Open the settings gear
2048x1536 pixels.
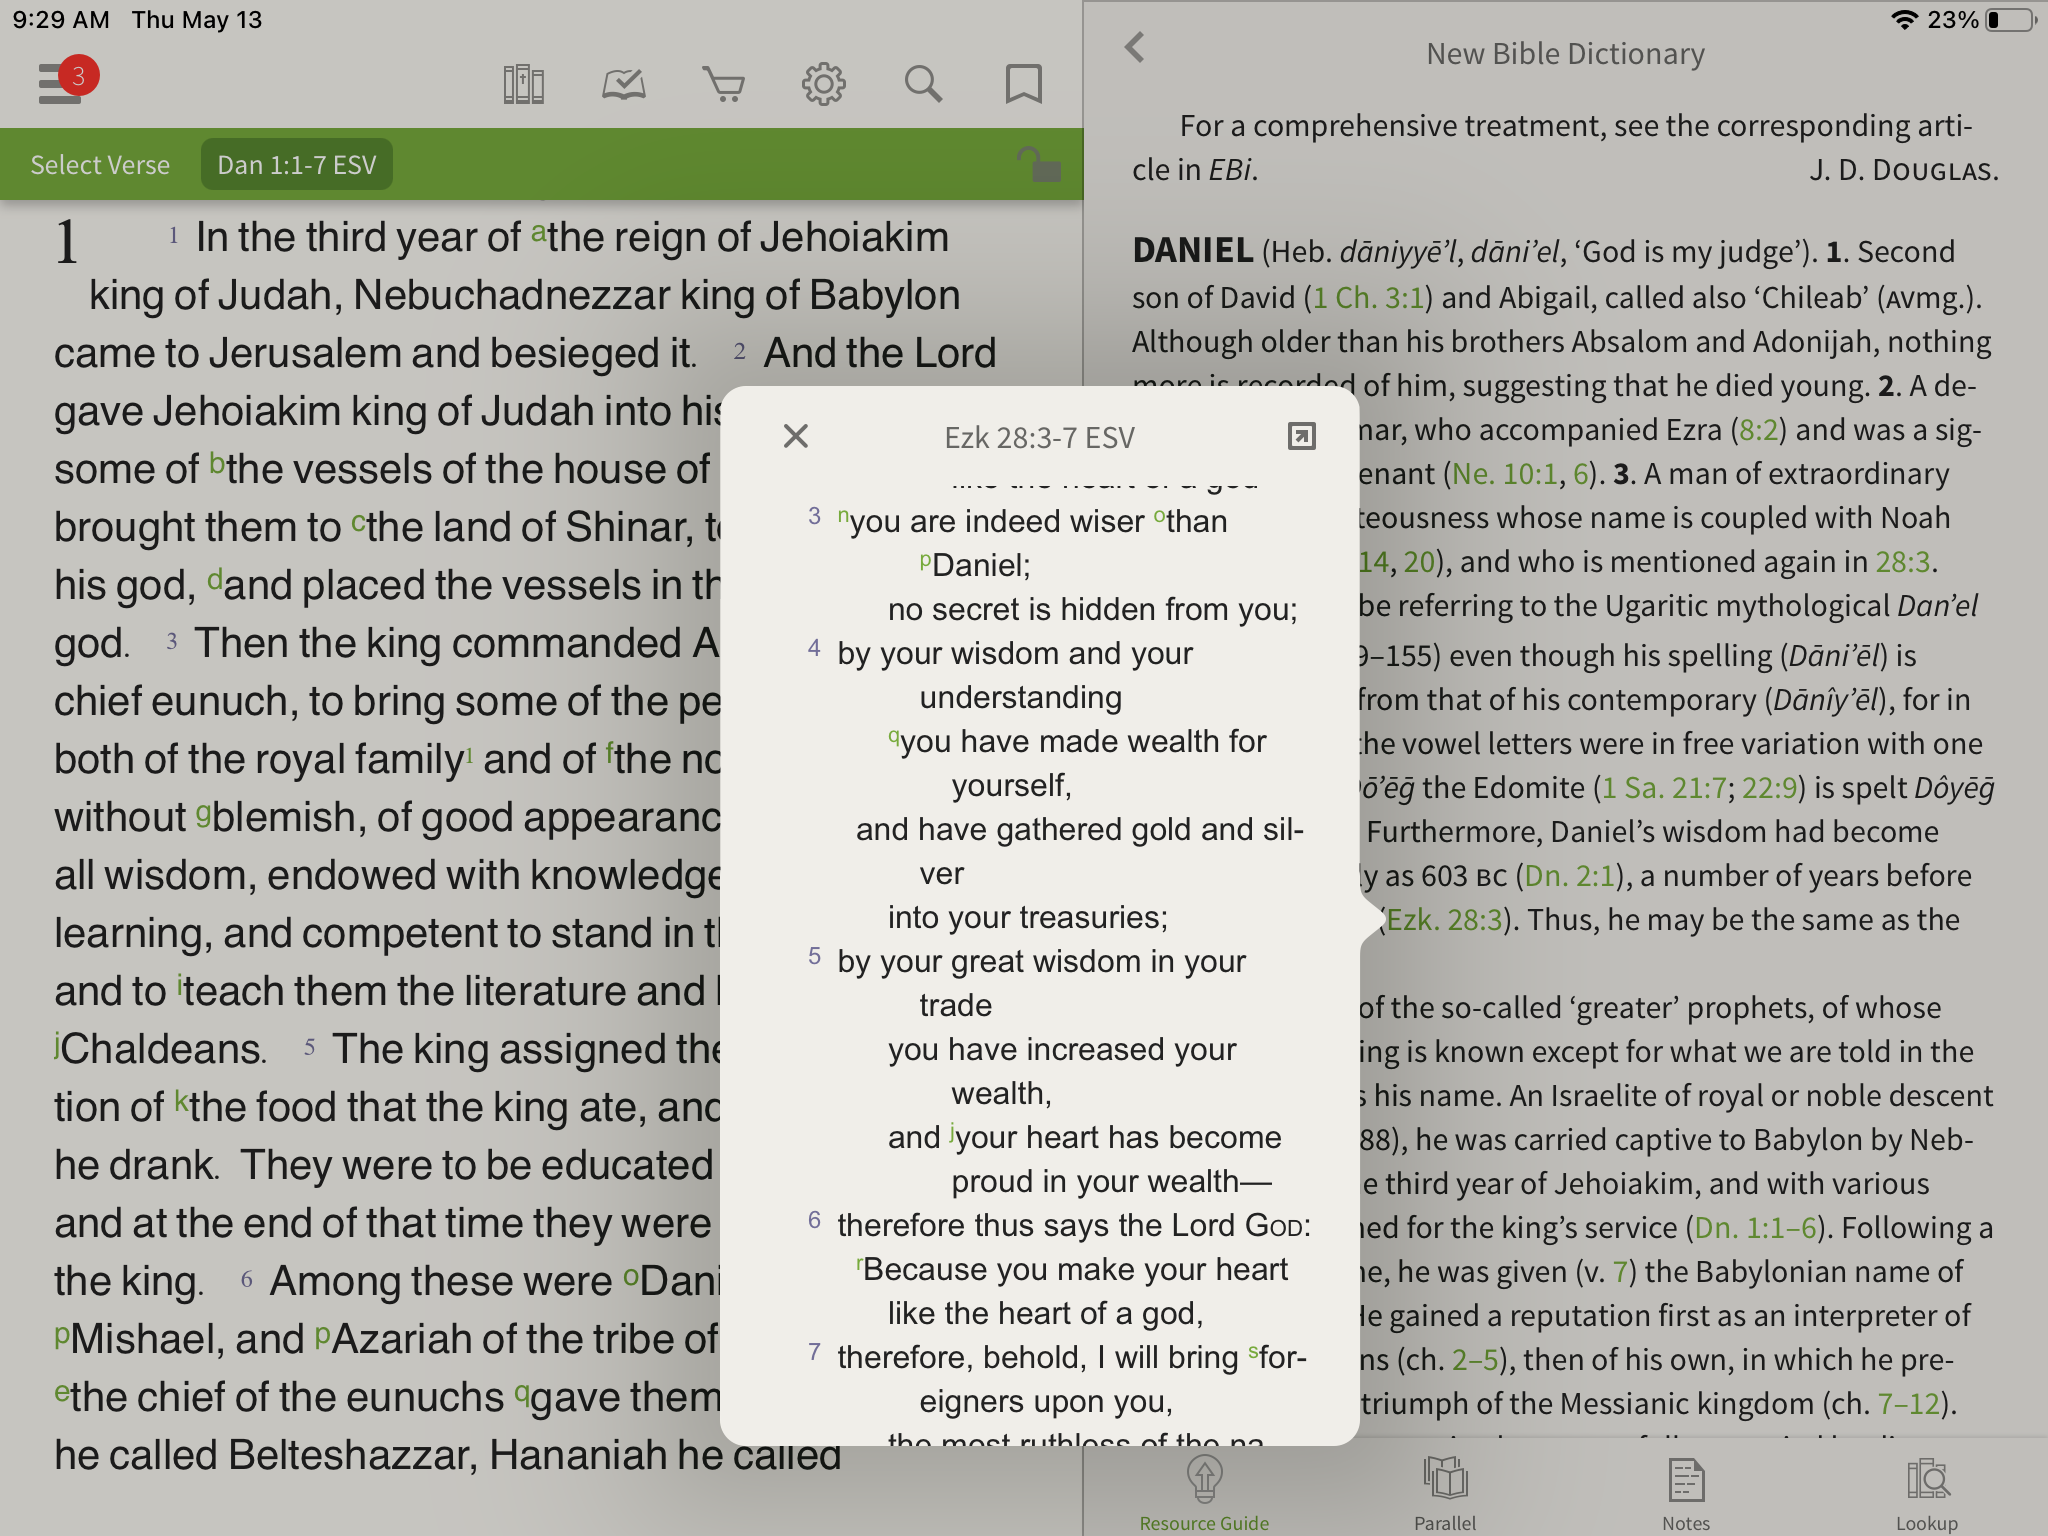tap(823, 85)
